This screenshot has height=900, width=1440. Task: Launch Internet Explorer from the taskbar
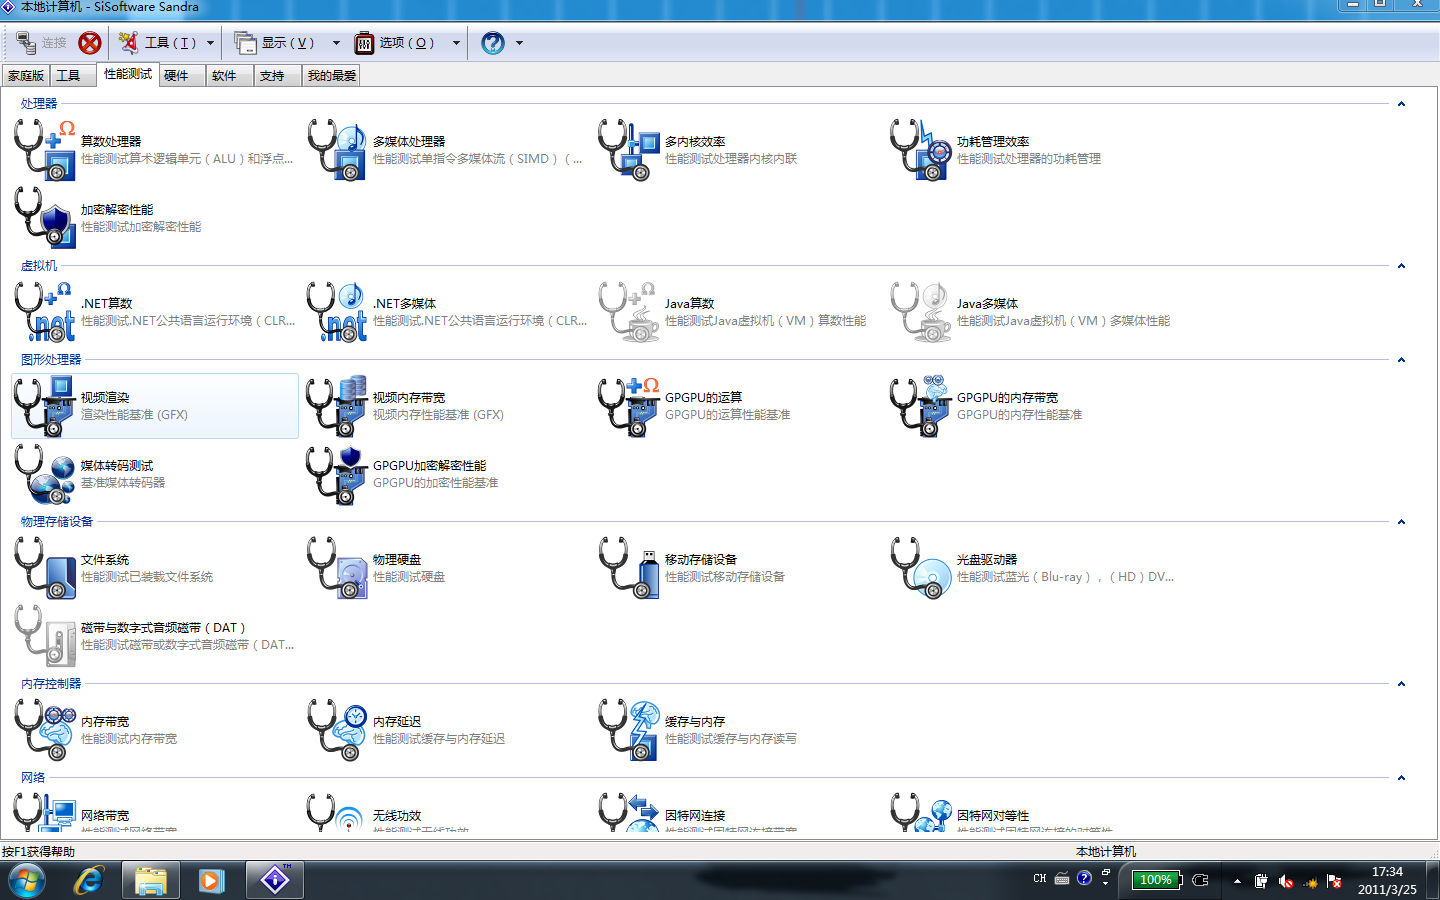[89, 880]
